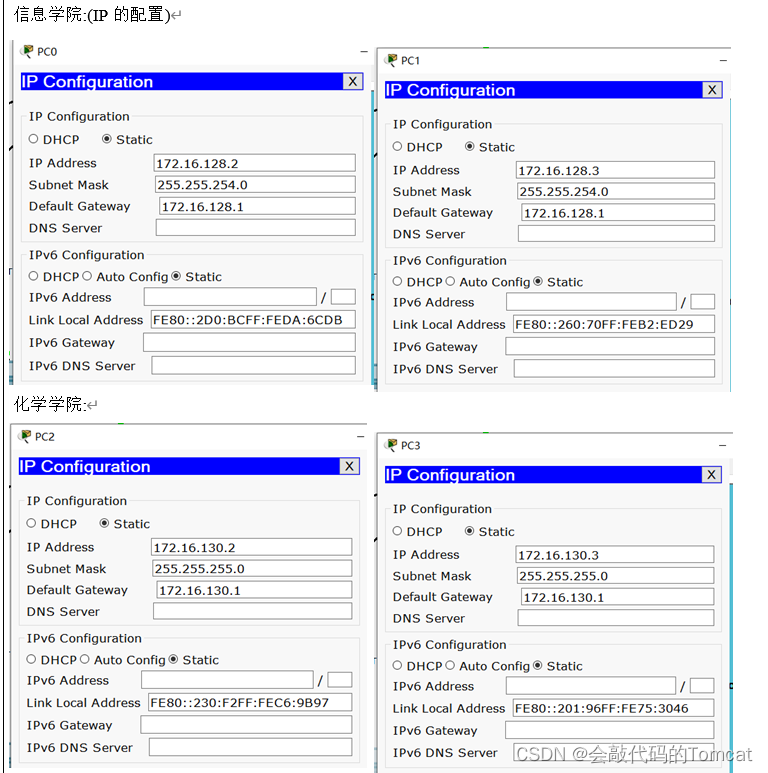Click PC3 Link Local Address field
Screen dimensions: 768x773
(613, 708)
